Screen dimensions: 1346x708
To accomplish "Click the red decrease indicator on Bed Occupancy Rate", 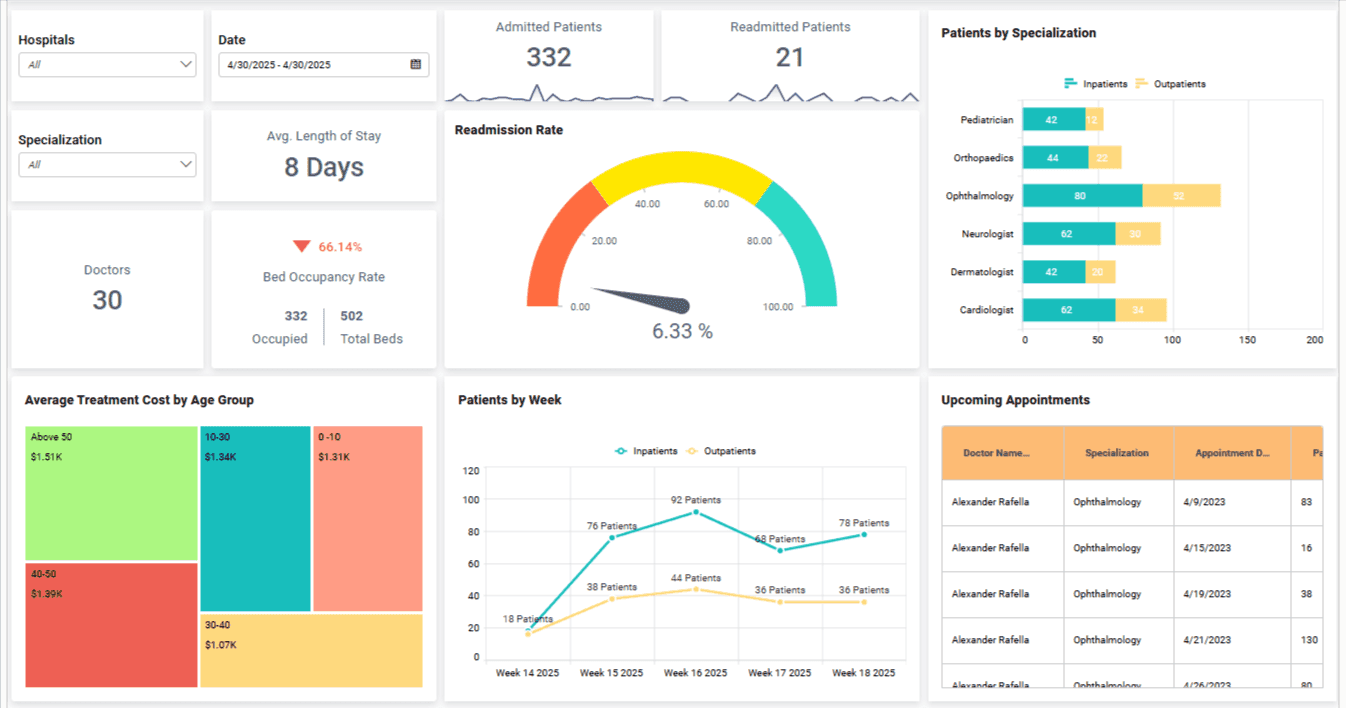I will (301, 245).
